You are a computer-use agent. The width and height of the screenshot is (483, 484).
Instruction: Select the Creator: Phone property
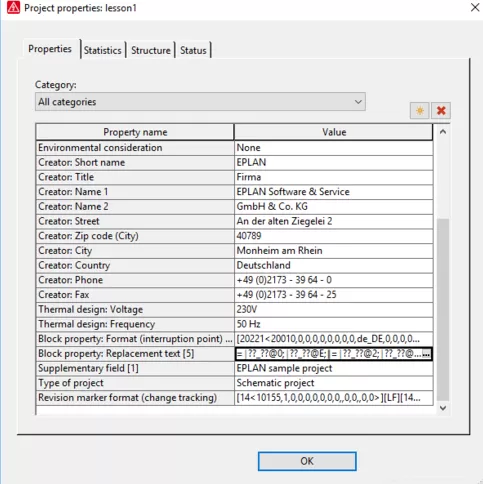tap(135, 280)
